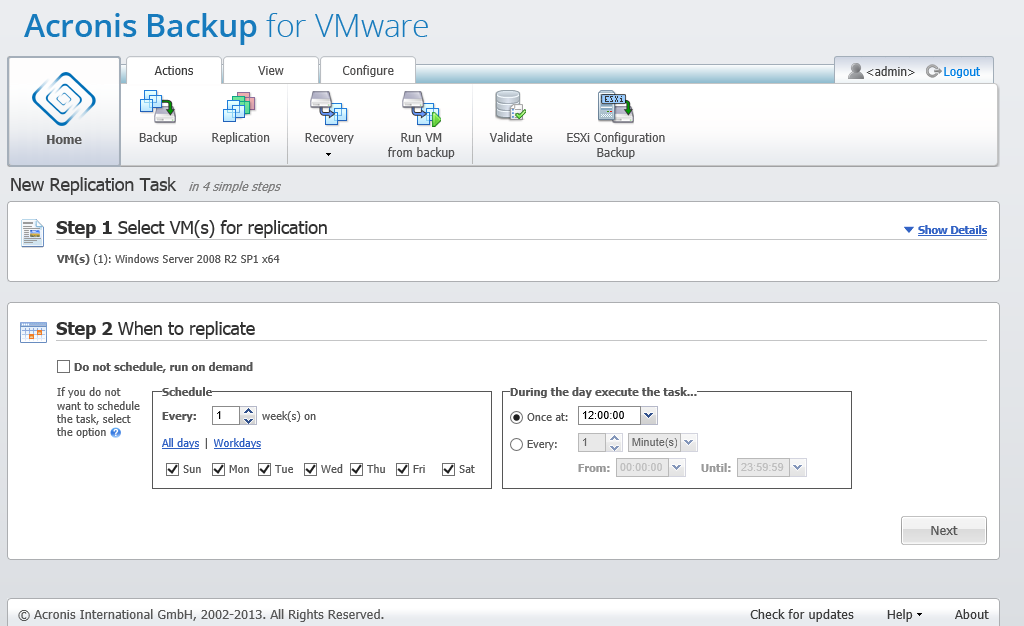Uncheck the Sat checkbox
Viewport: 1024px width, 626px height.
click(448, 469)
